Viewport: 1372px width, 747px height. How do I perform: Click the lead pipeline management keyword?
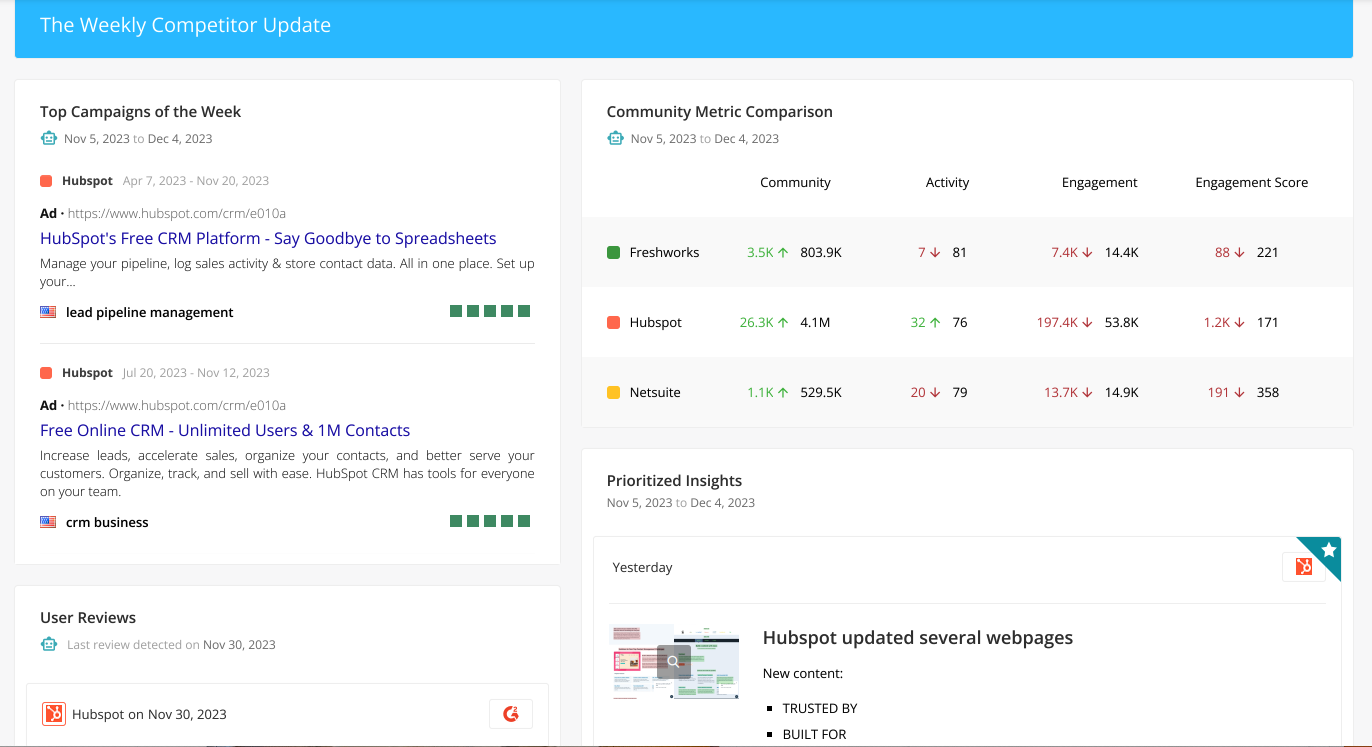[150, 312]
